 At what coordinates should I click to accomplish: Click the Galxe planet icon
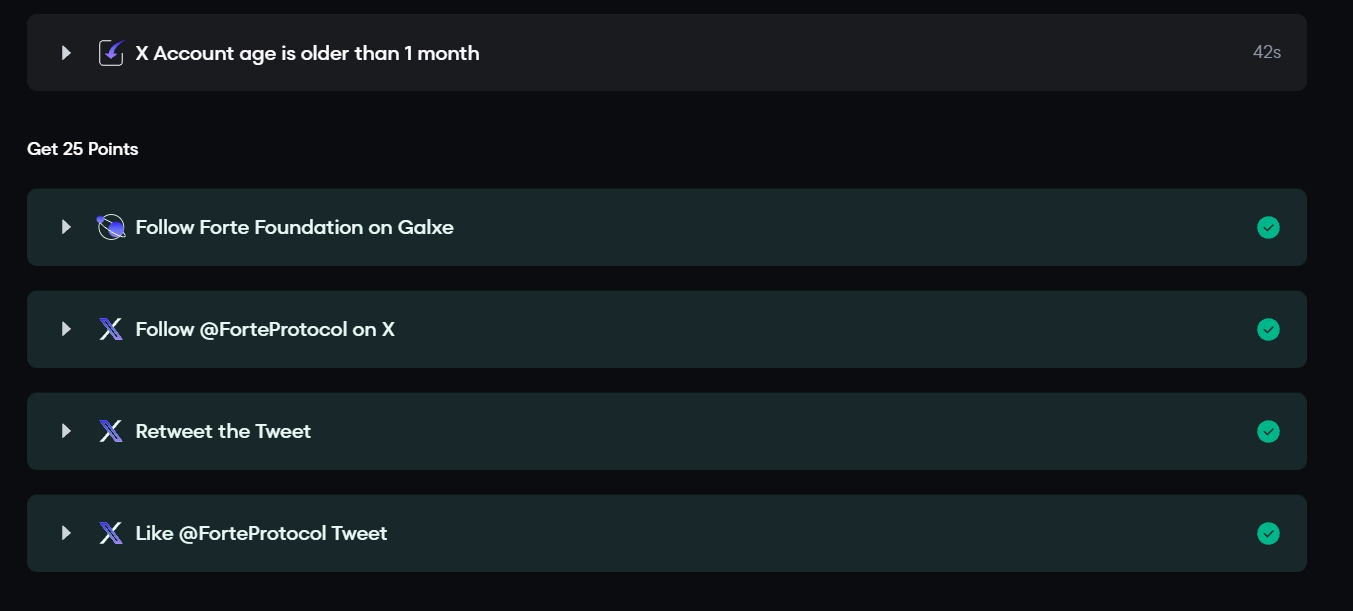[x=111, y=227]
